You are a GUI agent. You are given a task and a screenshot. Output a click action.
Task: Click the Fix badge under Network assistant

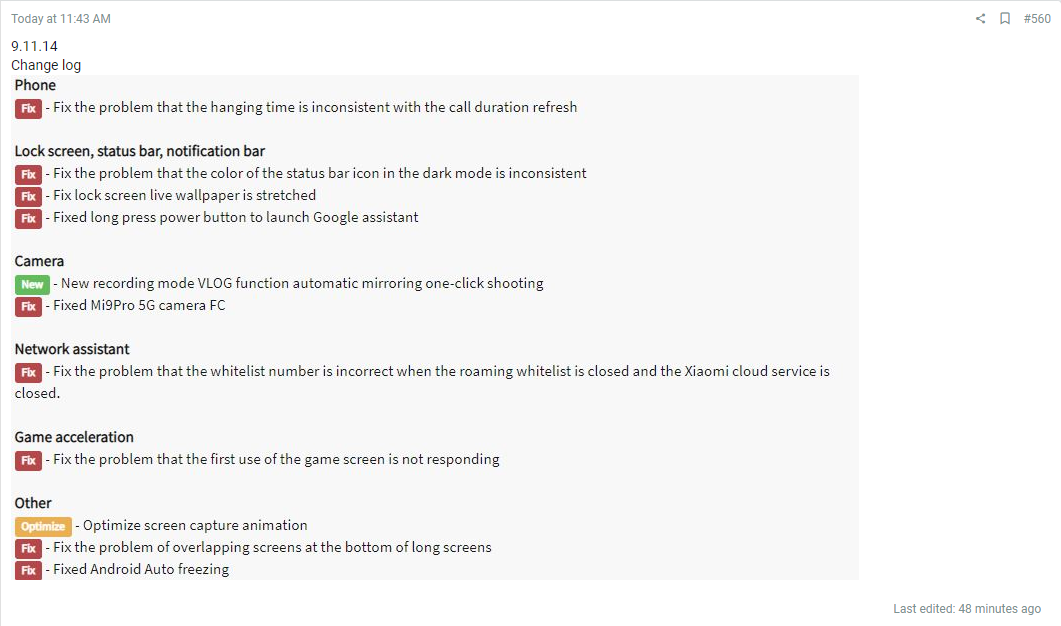click(x=28, y=372)
